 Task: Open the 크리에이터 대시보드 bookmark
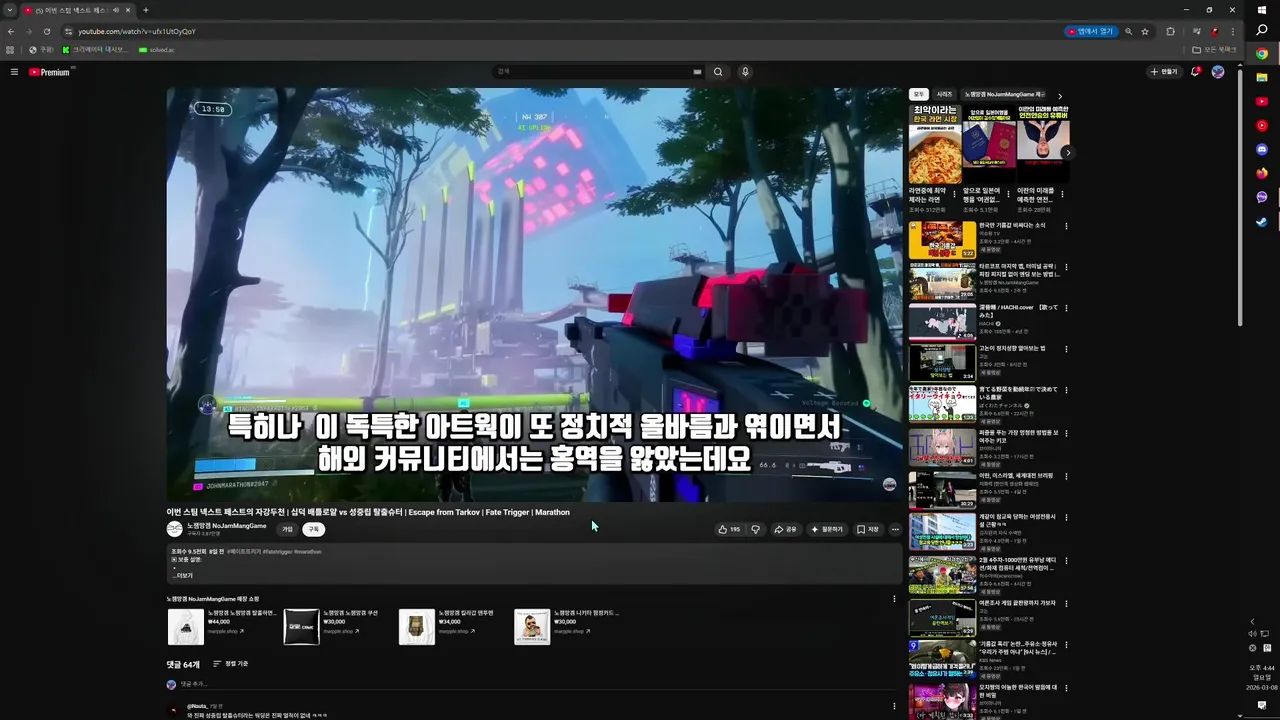click(95, 49)
